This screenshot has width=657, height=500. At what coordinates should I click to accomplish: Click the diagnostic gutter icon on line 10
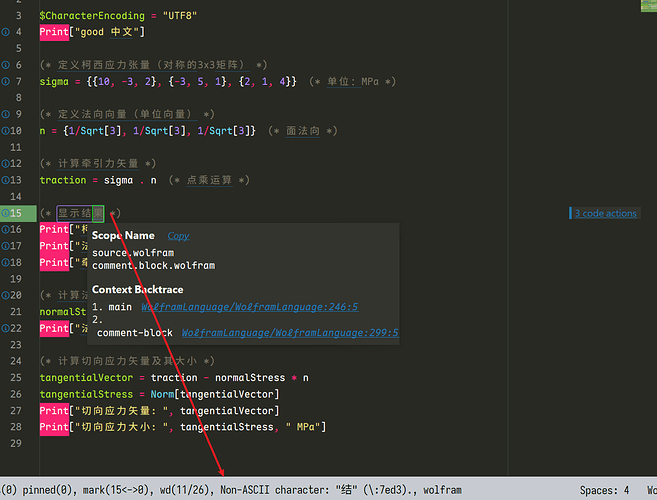point(5,131)
